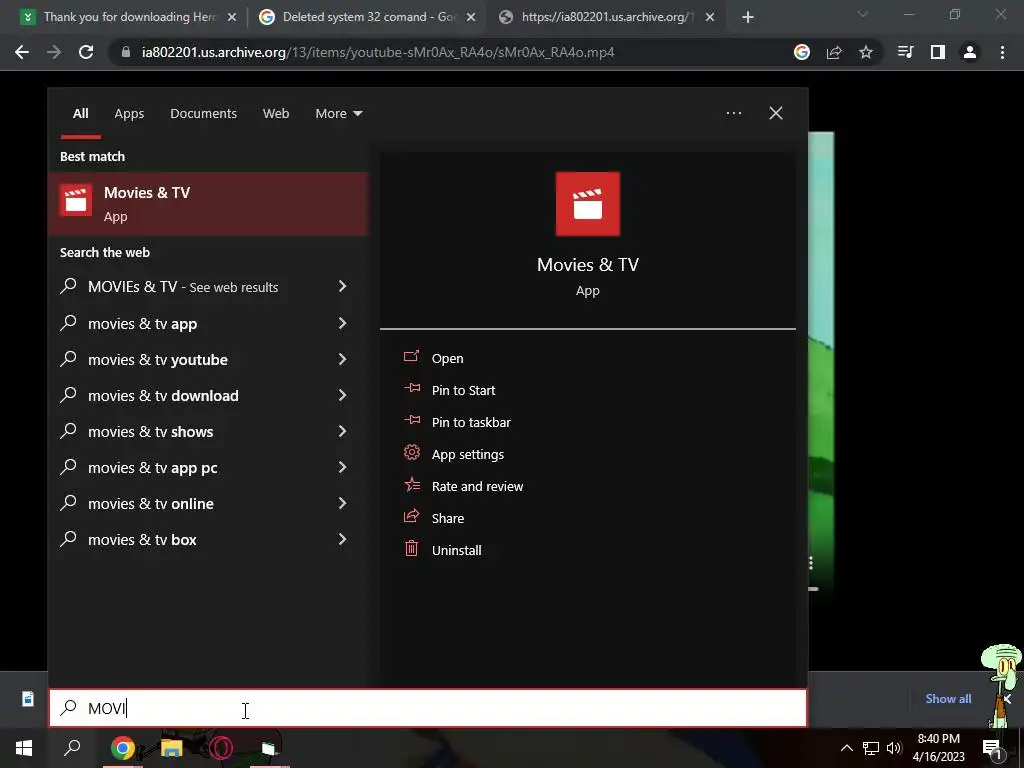Click the volume speaker tray icon
Viewport: 1024px width, 768px height.
click(x=894, y=748)
